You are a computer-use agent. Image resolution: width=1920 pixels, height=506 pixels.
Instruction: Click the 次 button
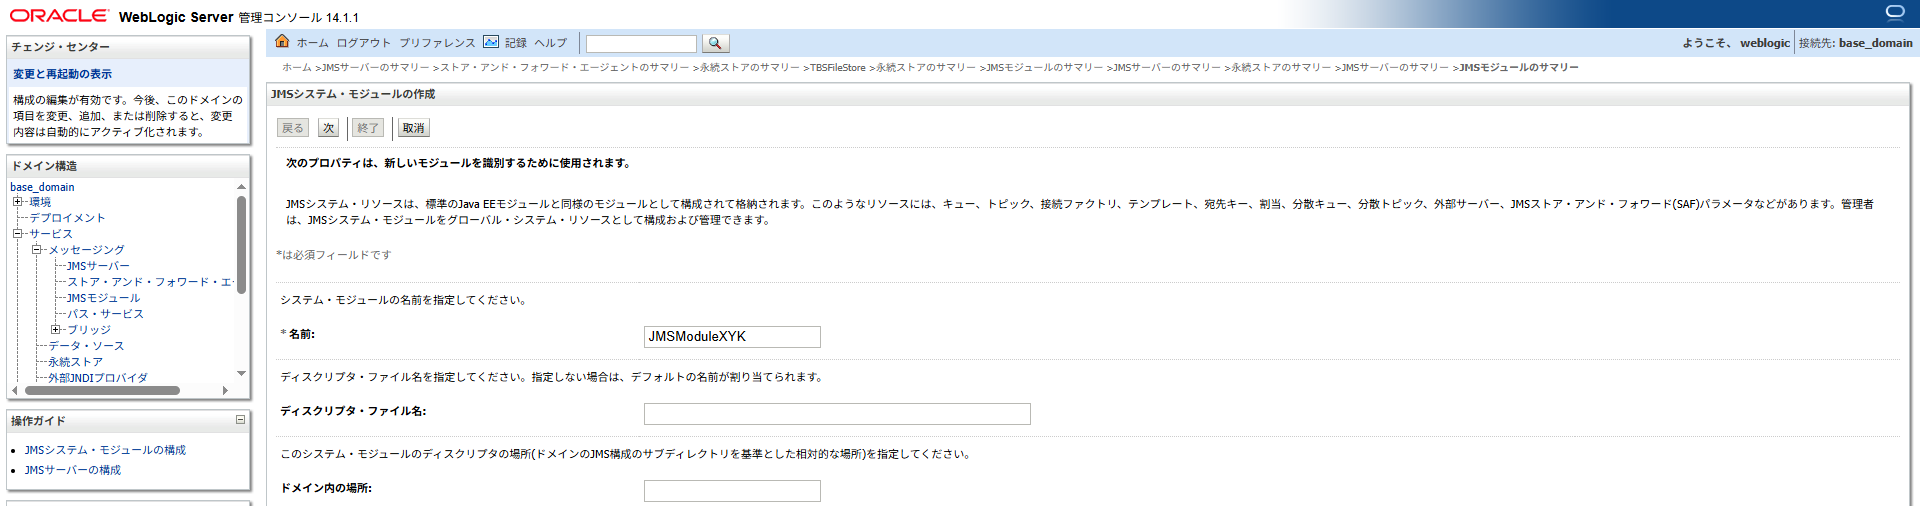pyautogui.click(x=329, y=128)
